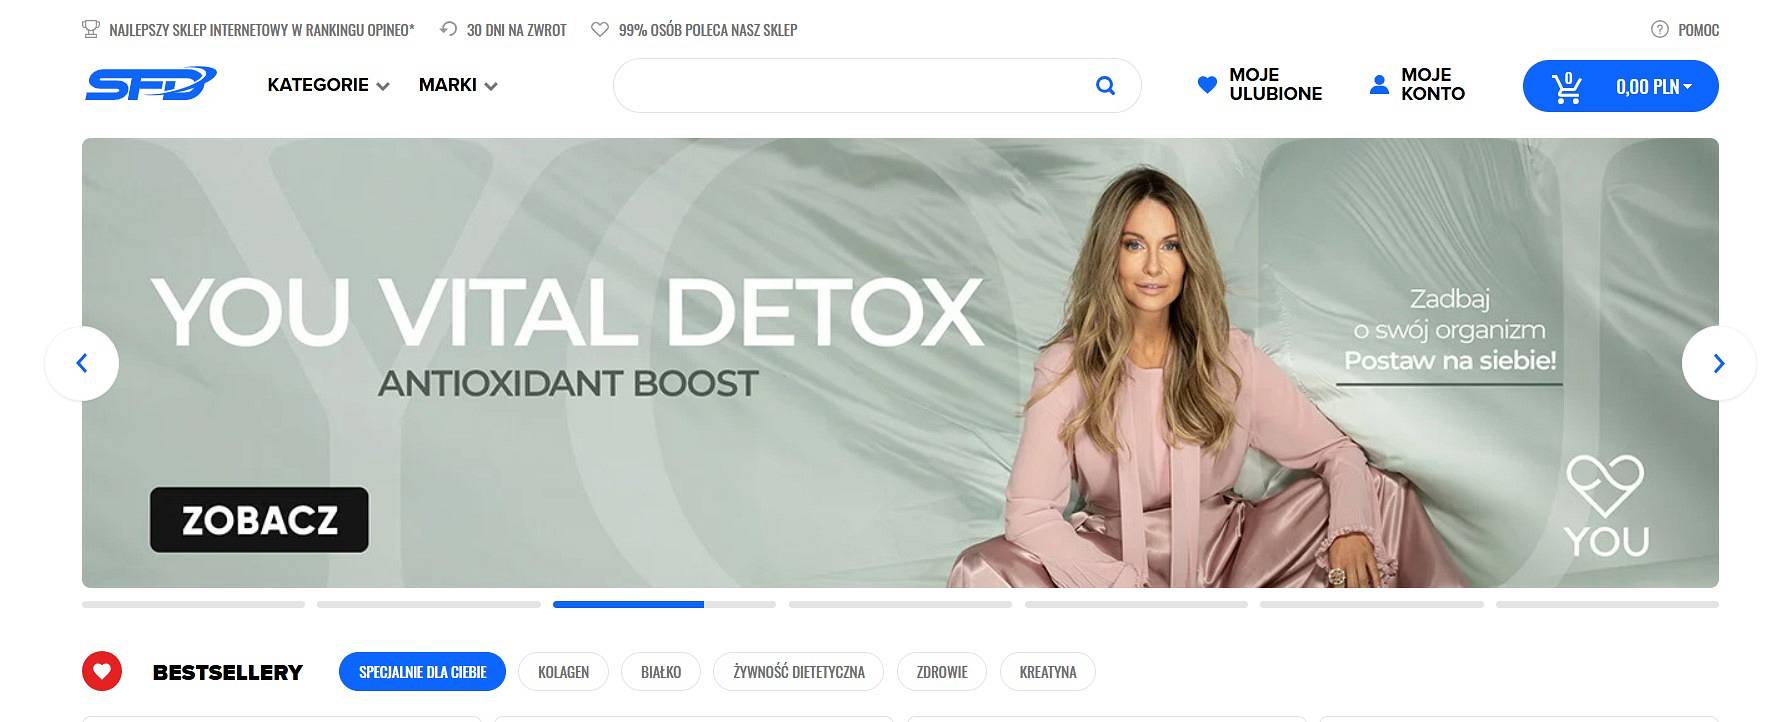The height and width of the screenshot is (722, 1787).
Task: Expand the Kategorie menu
Action: tap(328, 85)
